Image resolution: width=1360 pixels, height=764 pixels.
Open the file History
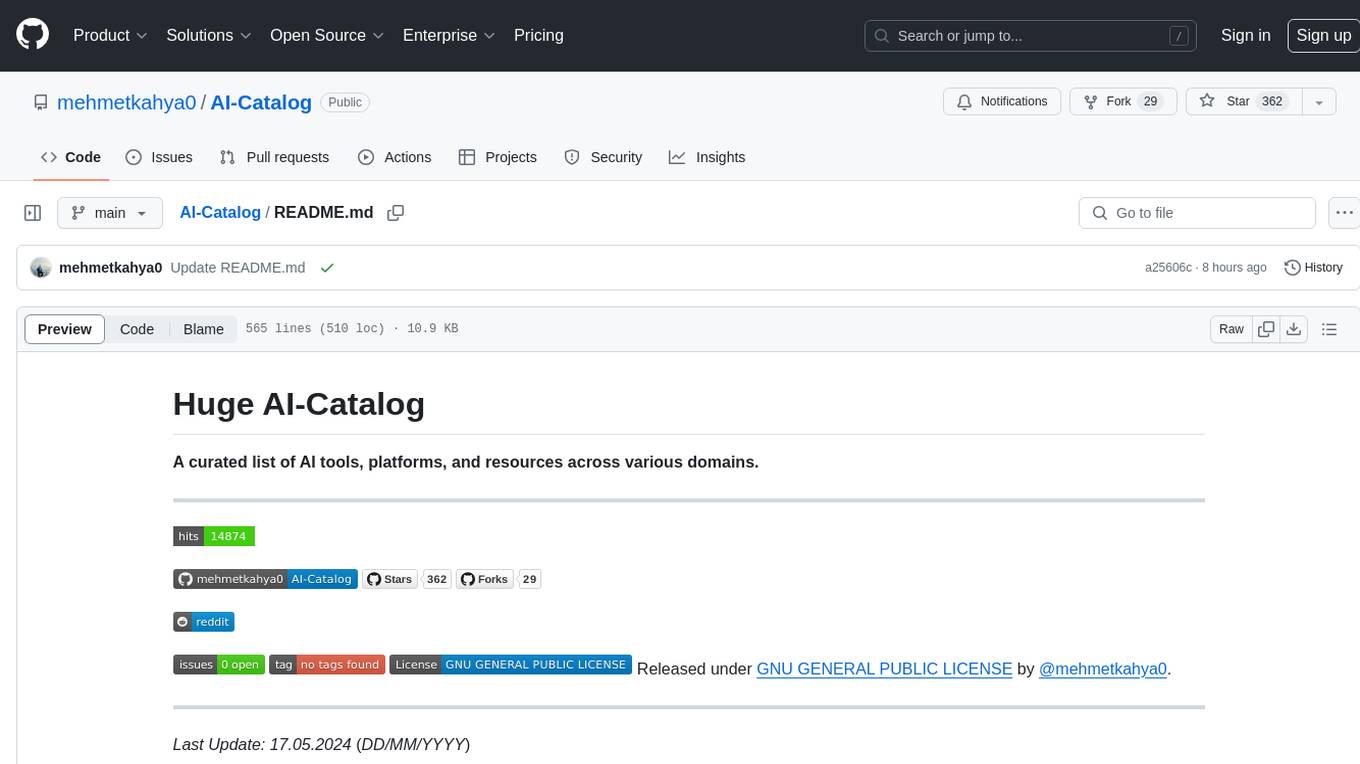(x=1313, y=268)
